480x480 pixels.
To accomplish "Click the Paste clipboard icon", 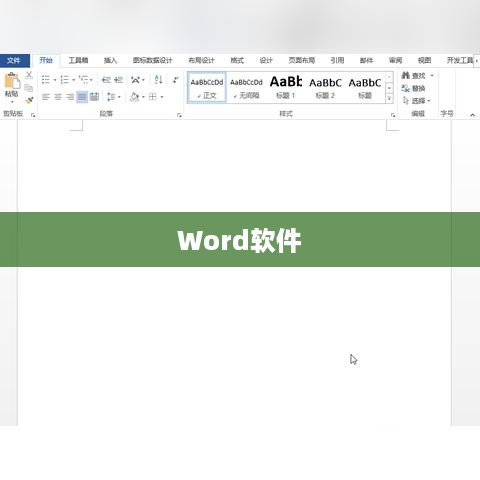I will (12, 81).
